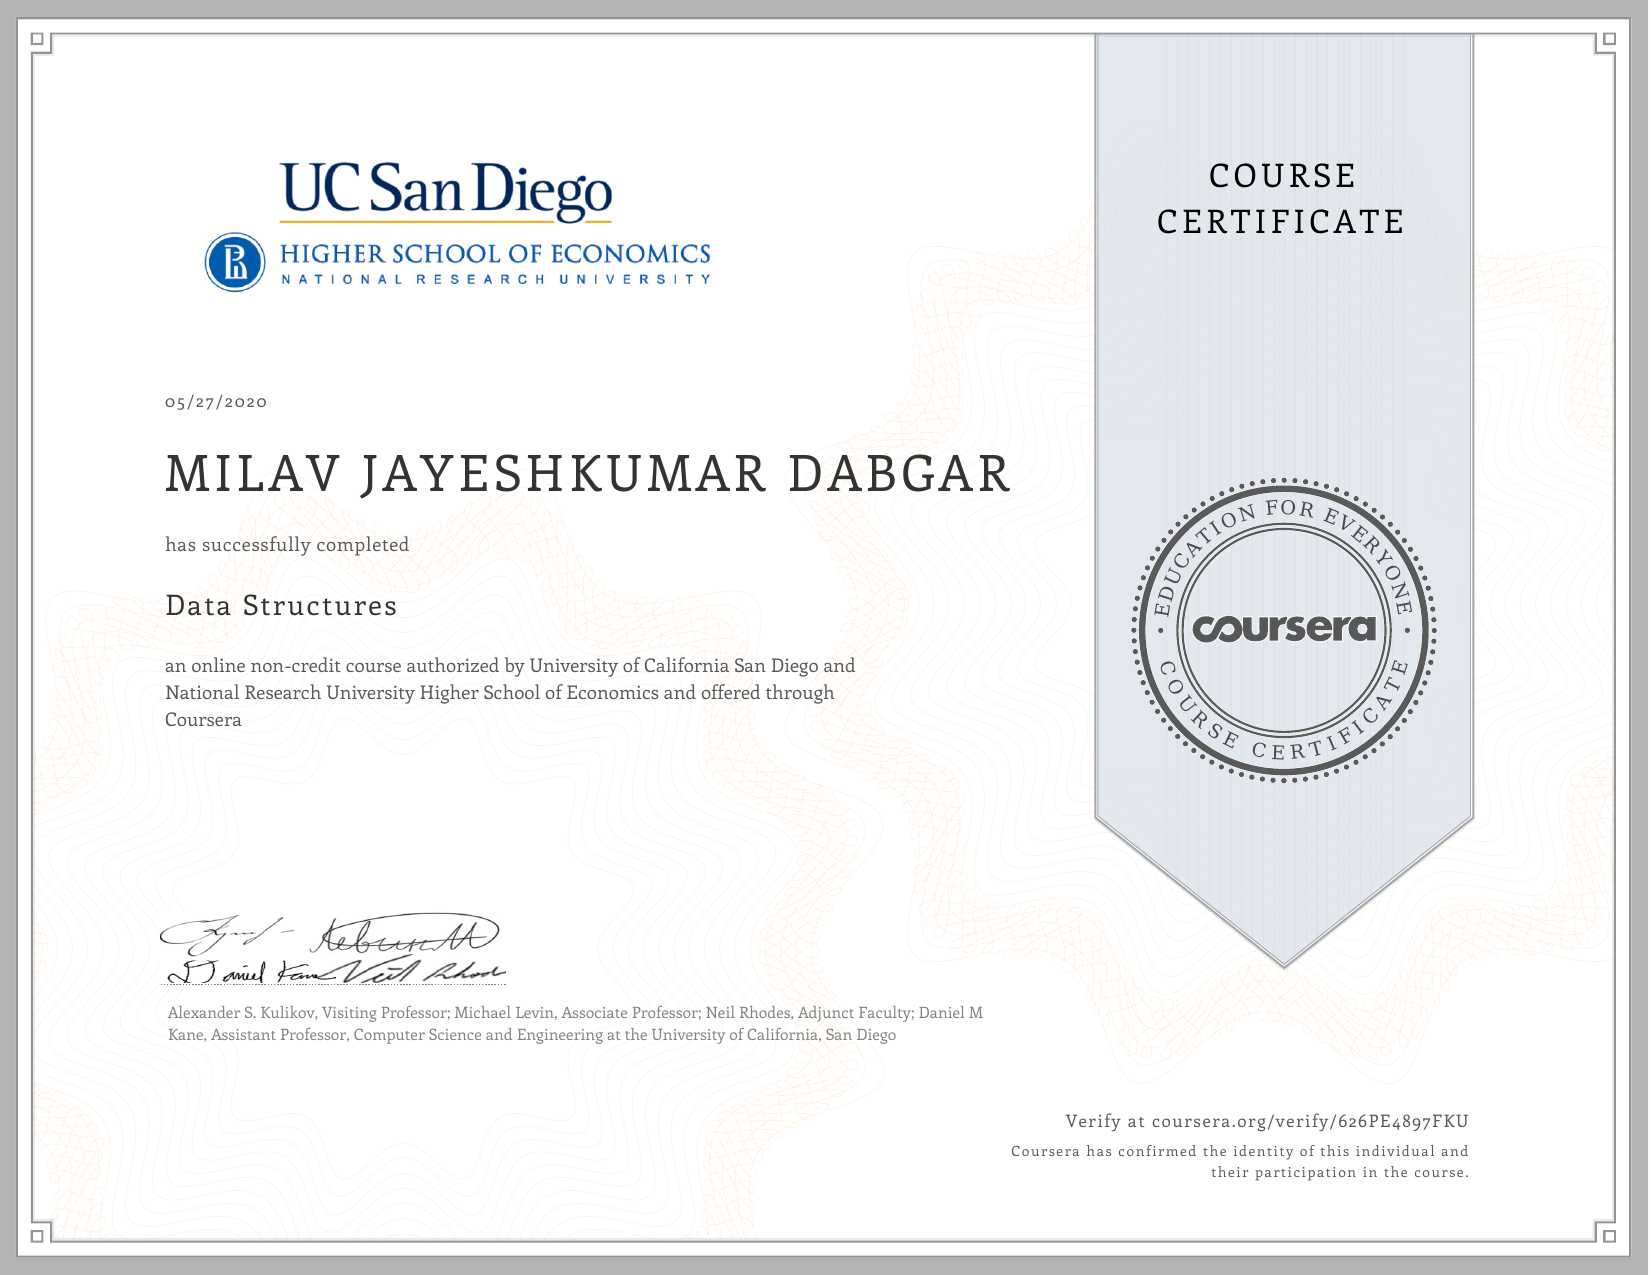Open the coursera.org/verify/626PE4897FKU link

pos(1309,1121)
